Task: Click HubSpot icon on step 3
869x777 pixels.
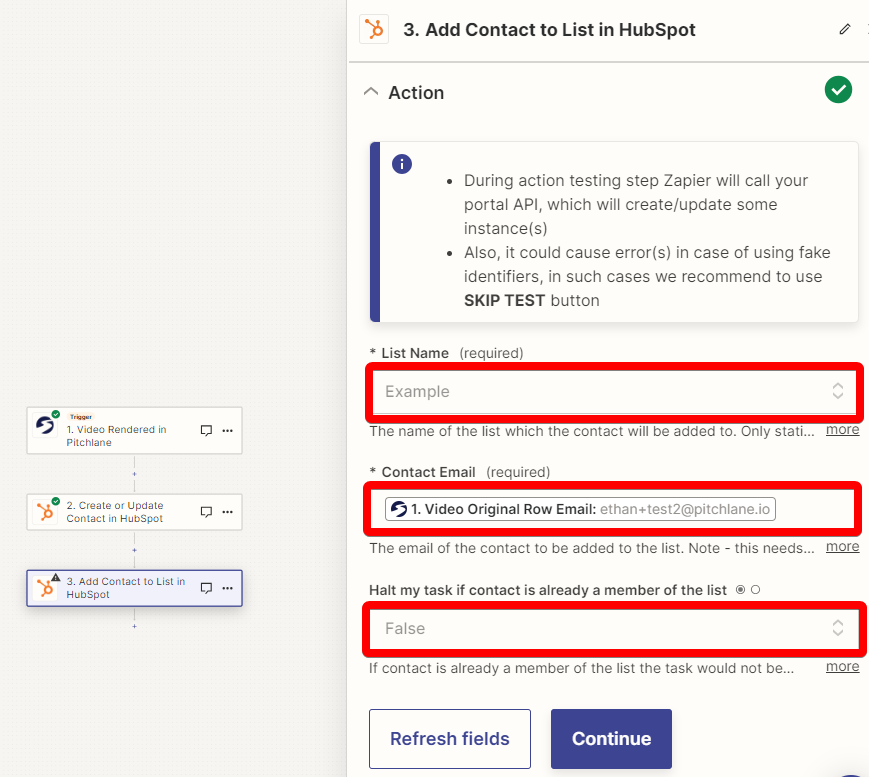Action: 45,587
